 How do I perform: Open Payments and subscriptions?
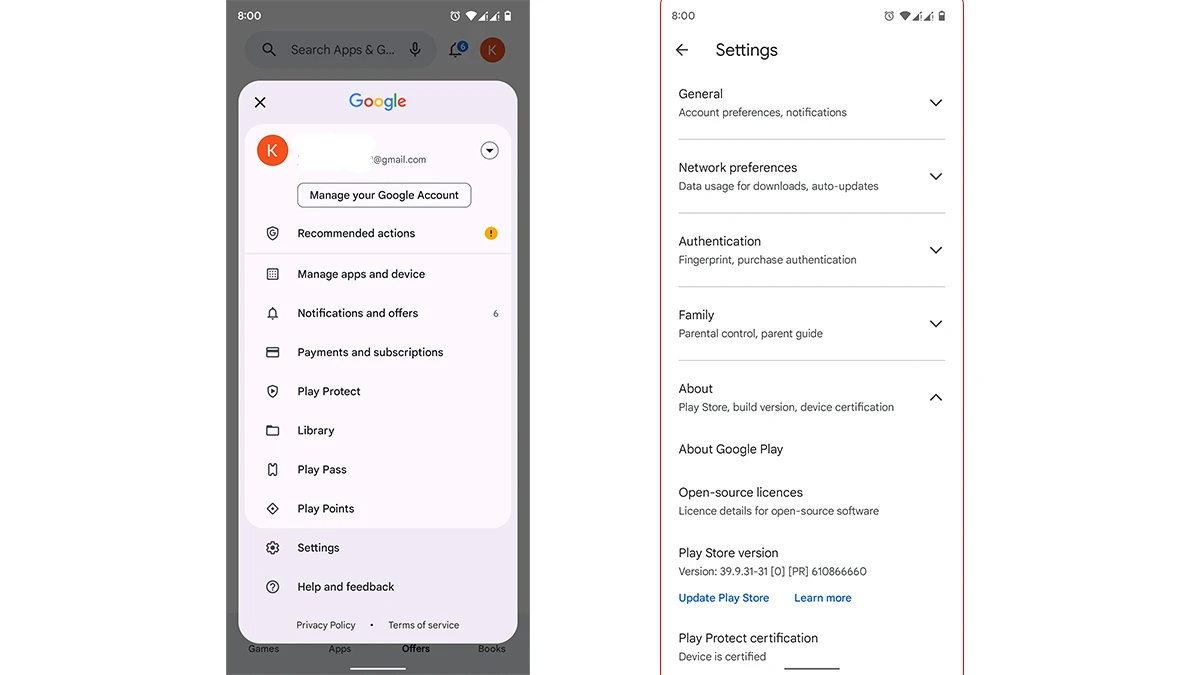pyautogui.click(x=378, y=352)
